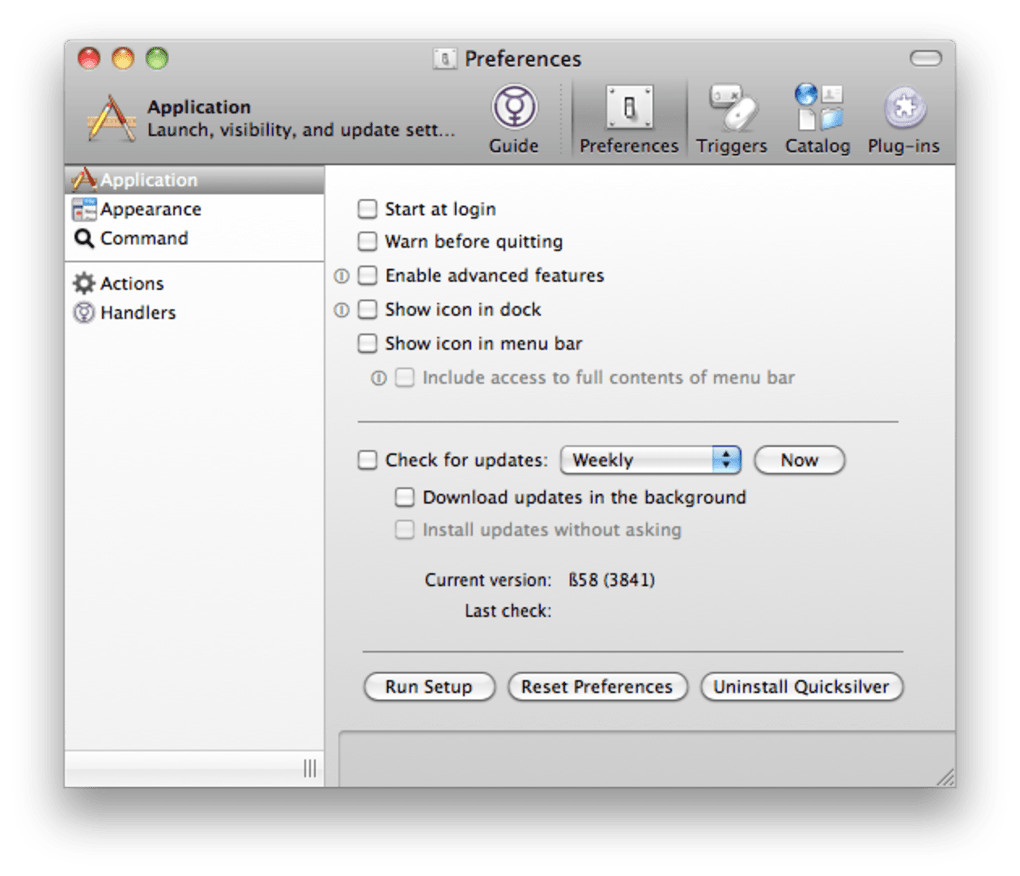Image resolution: width=1020 pixels, height=876 pixels.
Task: Click the info icon beside Show icon in dock
Action: click(341, 310)
